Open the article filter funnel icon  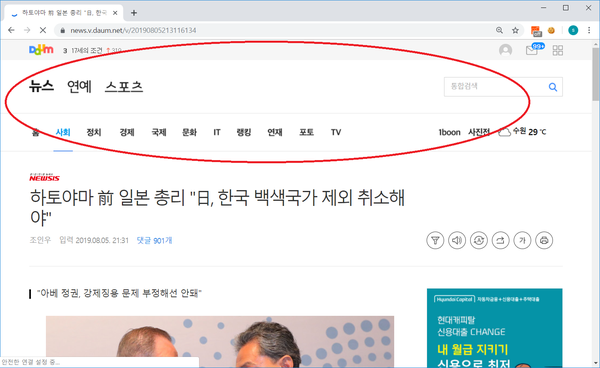pyautogui.click(x=435, y=240)
